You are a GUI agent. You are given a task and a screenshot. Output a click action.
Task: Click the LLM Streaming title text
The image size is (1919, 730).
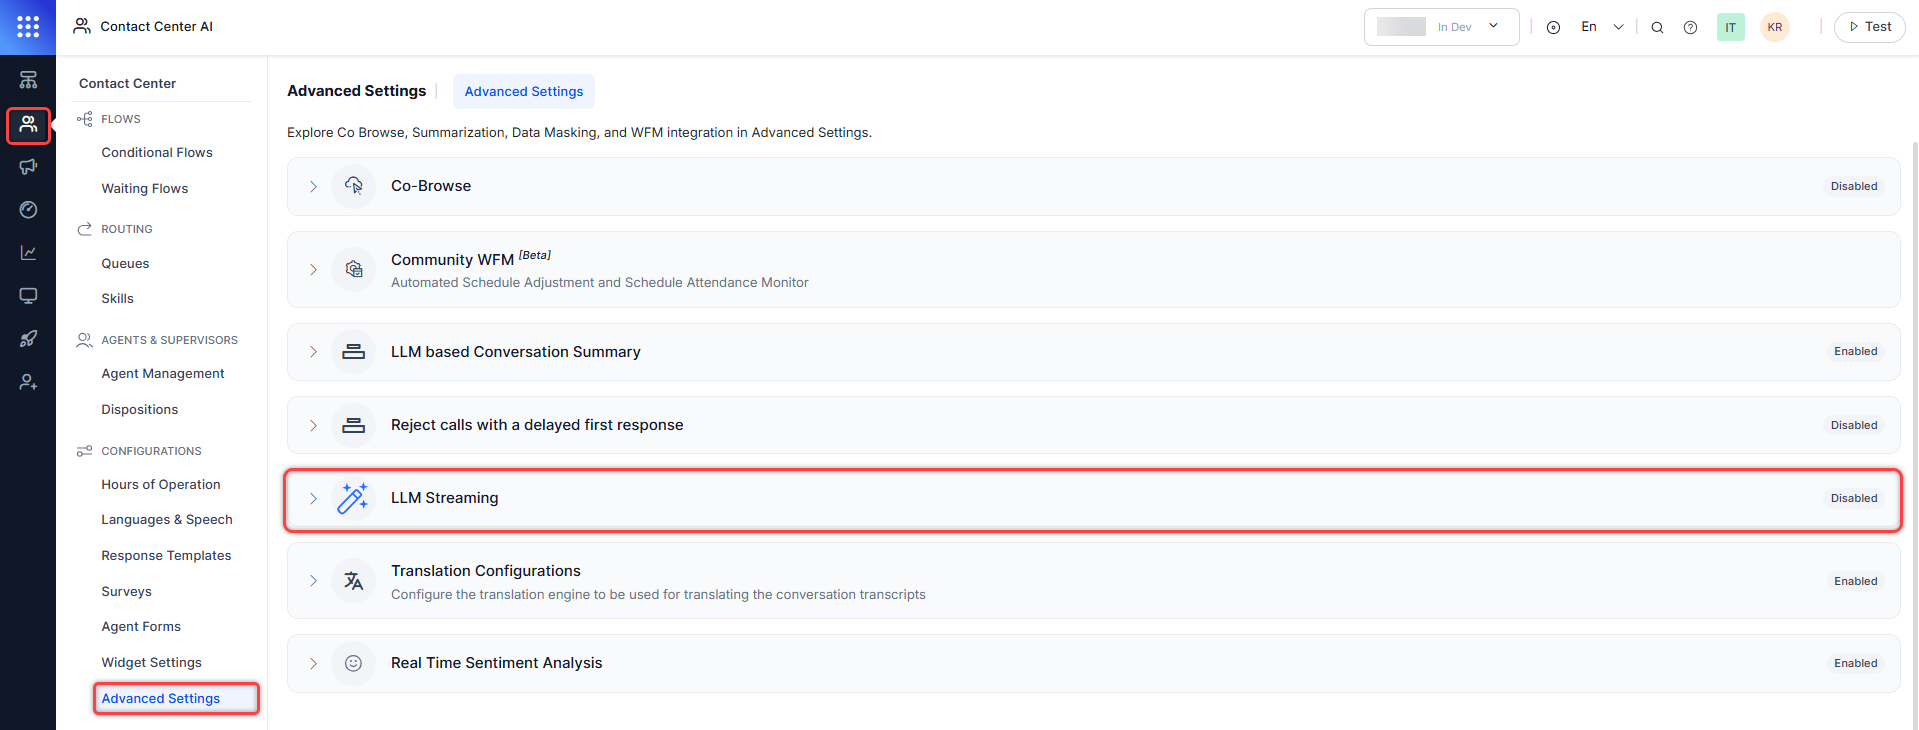[x=444, y=498]
